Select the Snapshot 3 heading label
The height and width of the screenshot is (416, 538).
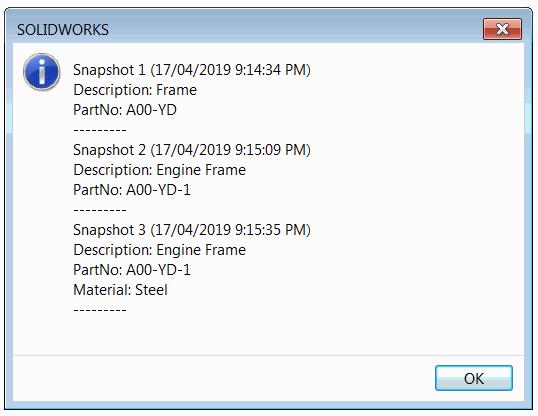point(109,230)
